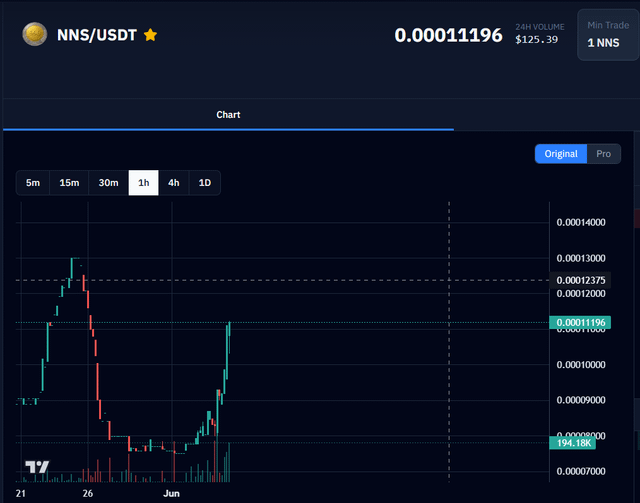This screenshot has width=640, height=503.
Task: Click the 0.00007000 price axis value
Action: coord(581,471)
